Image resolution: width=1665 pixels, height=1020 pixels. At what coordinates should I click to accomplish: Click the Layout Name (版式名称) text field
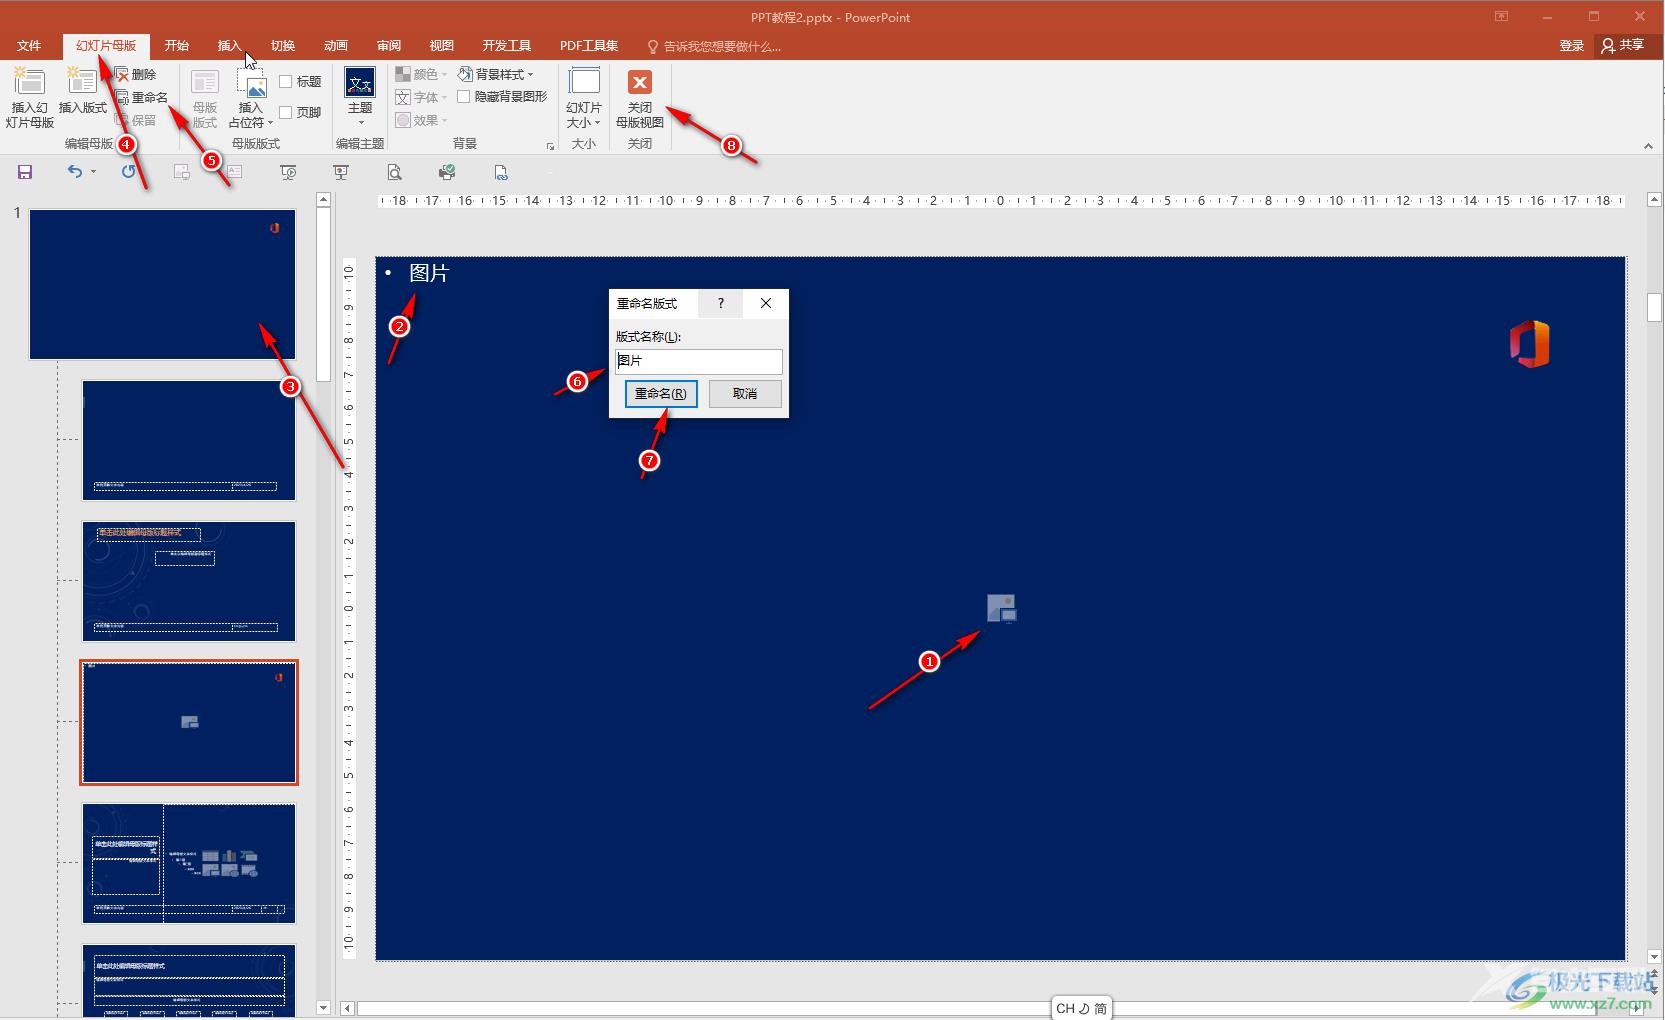pos(699,361)
